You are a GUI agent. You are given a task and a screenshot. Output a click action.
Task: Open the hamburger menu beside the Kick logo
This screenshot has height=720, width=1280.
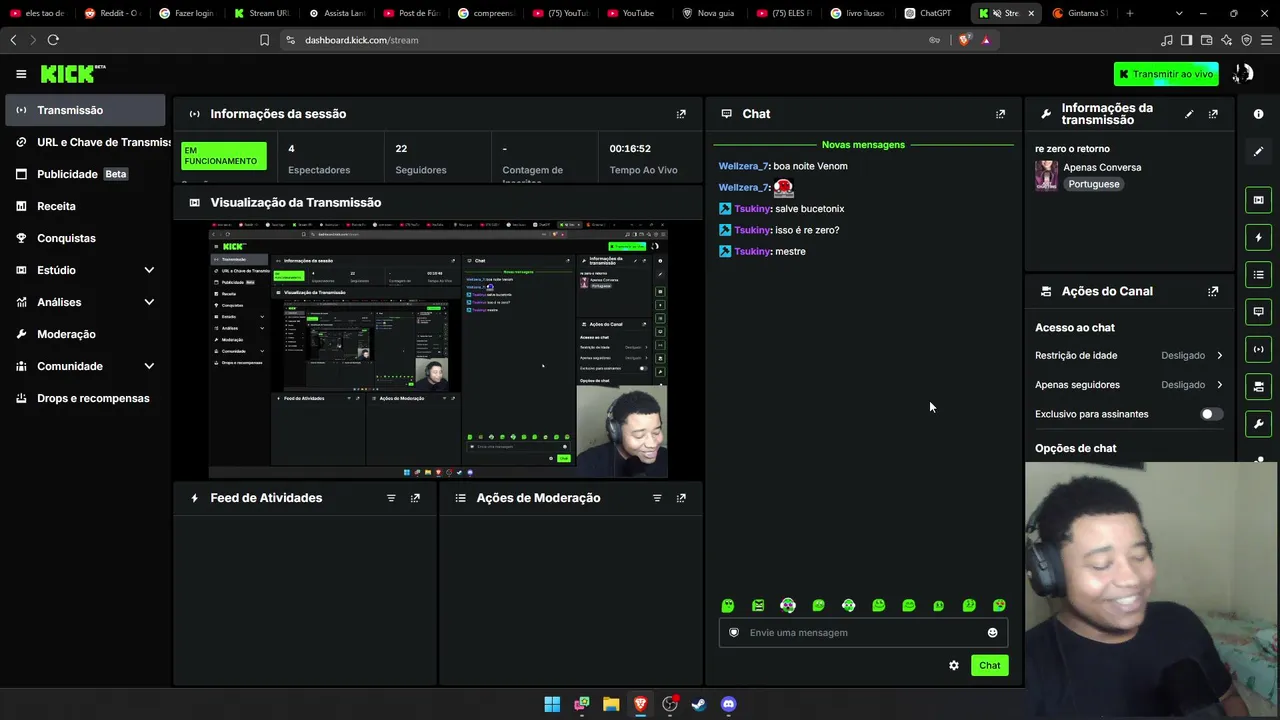(21, 74)
